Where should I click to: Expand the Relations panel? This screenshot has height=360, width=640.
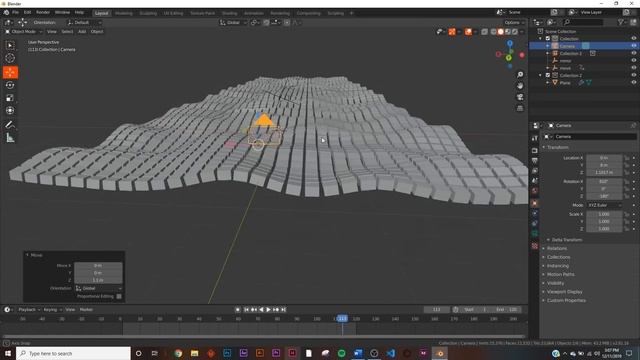(557, 249)
